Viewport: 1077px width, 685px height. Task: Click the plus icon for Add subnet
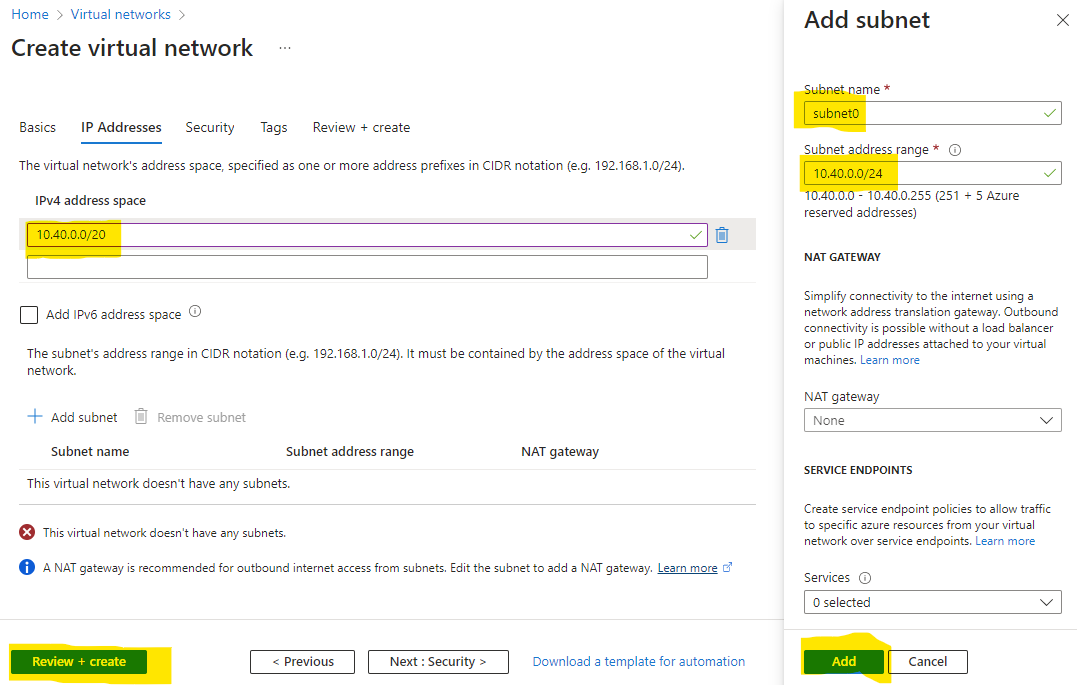(x=34, y=416)
